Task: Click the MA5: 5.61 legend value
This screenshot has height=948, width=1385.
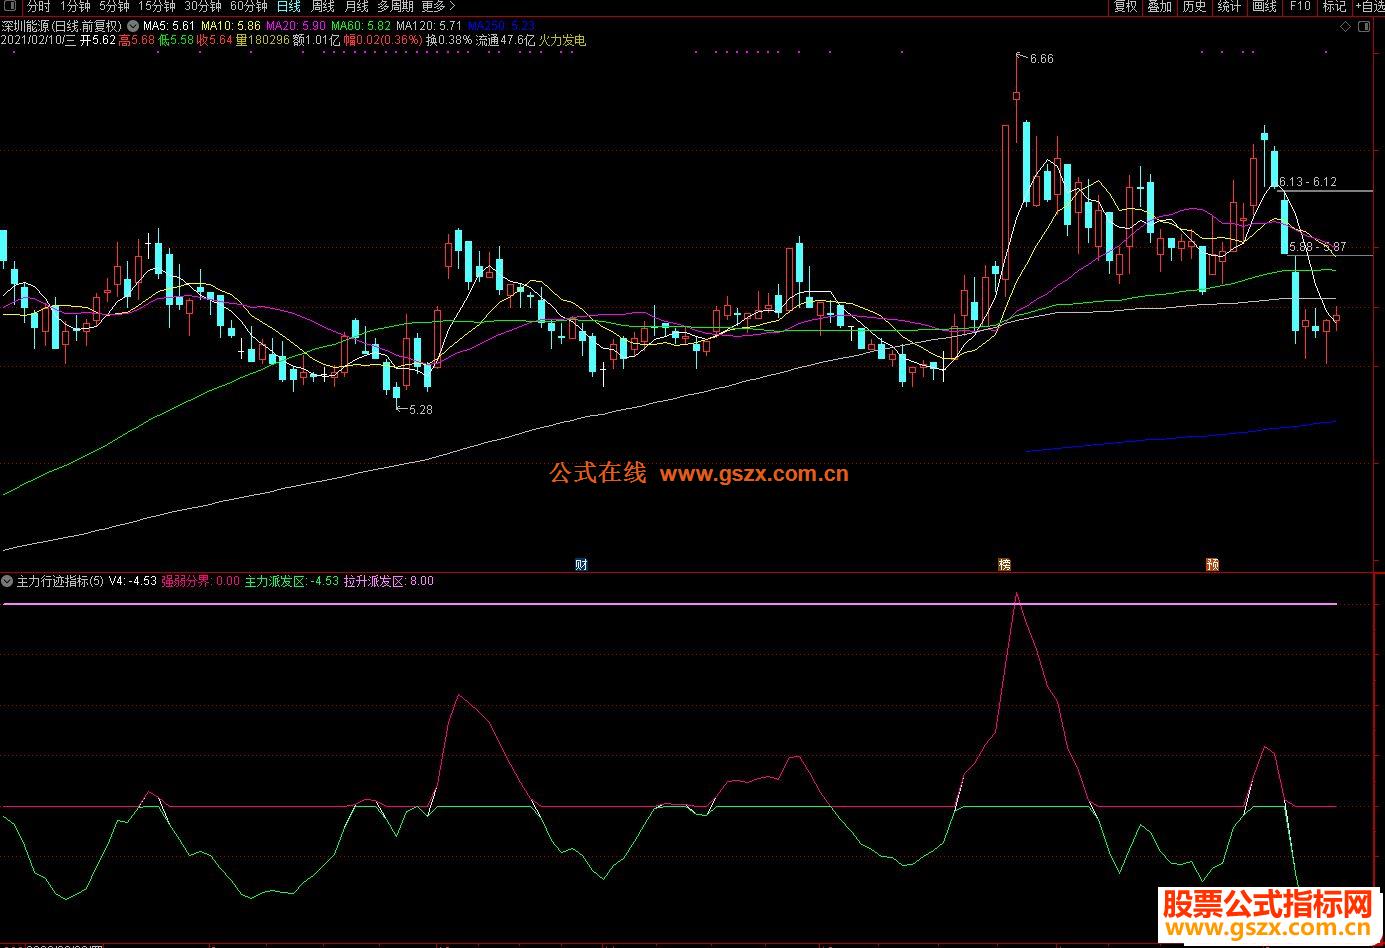Action: click(x=169, y=26)
